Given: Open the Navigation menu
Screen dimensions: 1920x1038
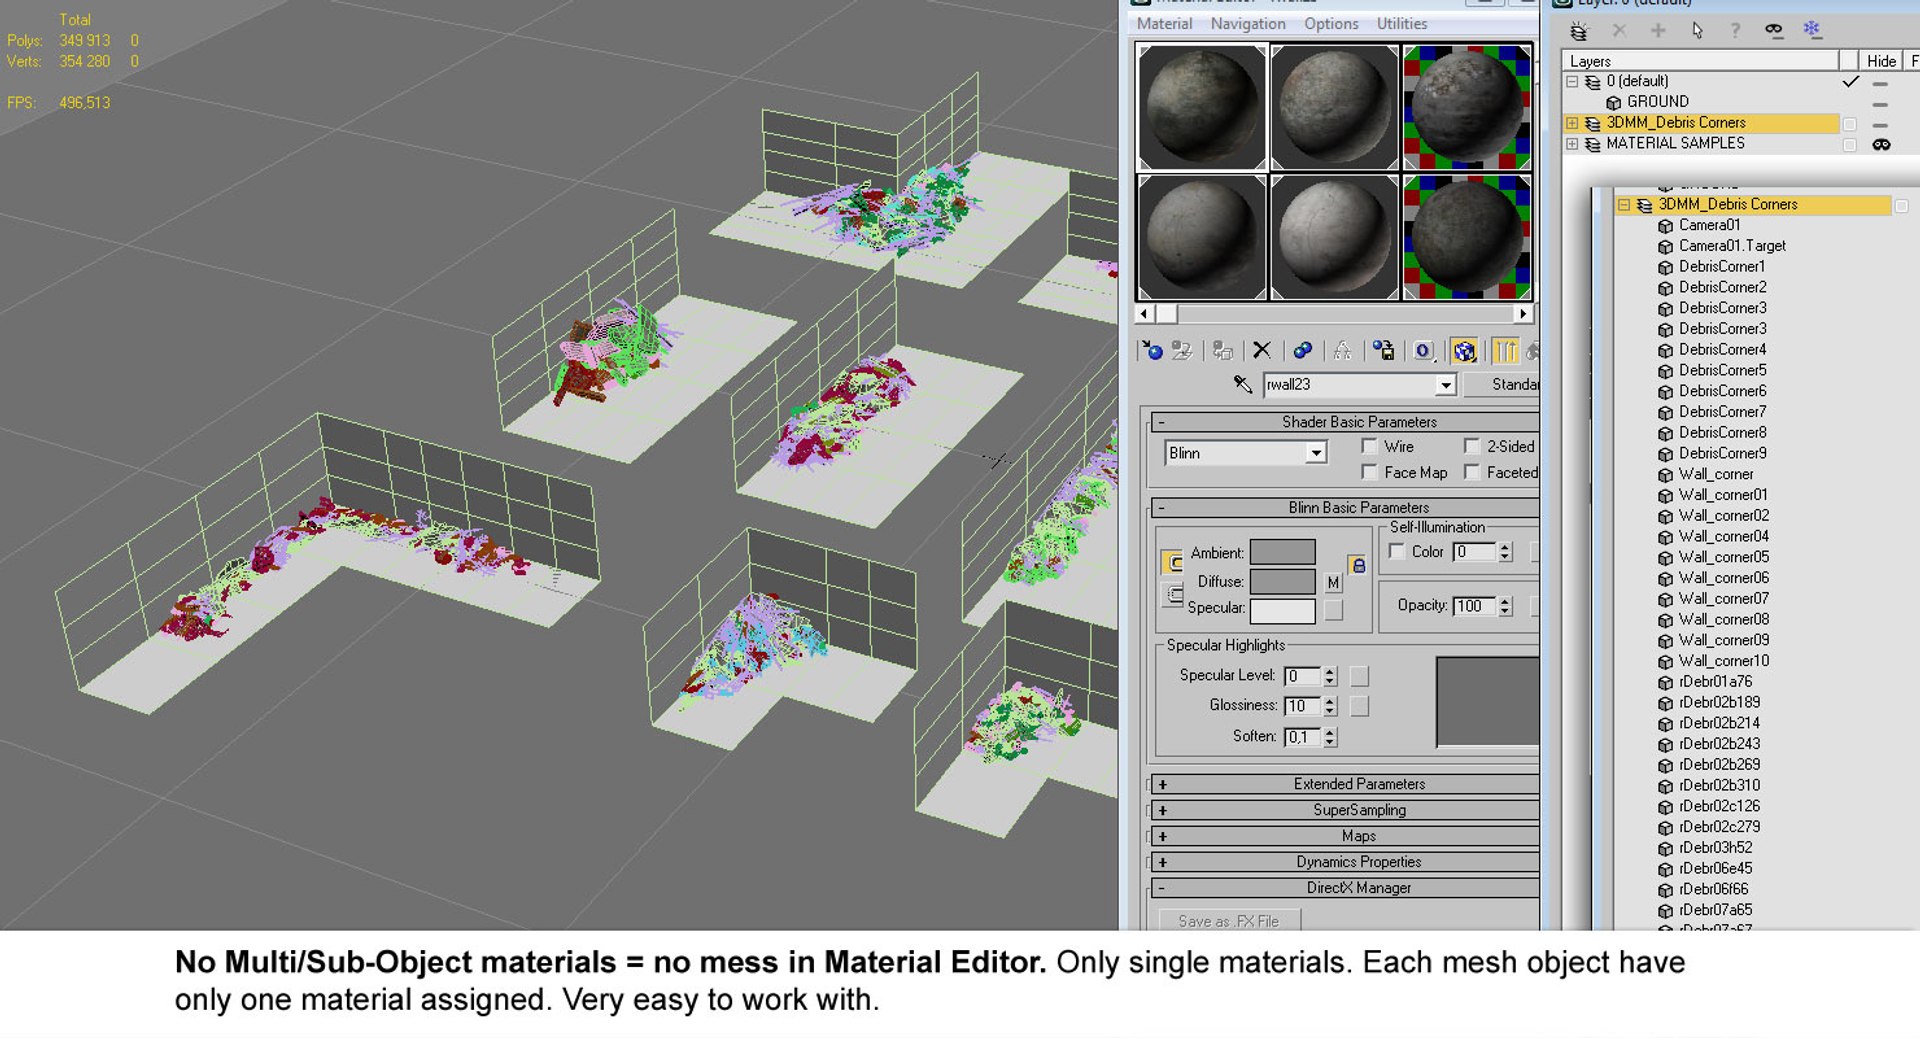Looking at the screenshot, I should click(1248, 24).
